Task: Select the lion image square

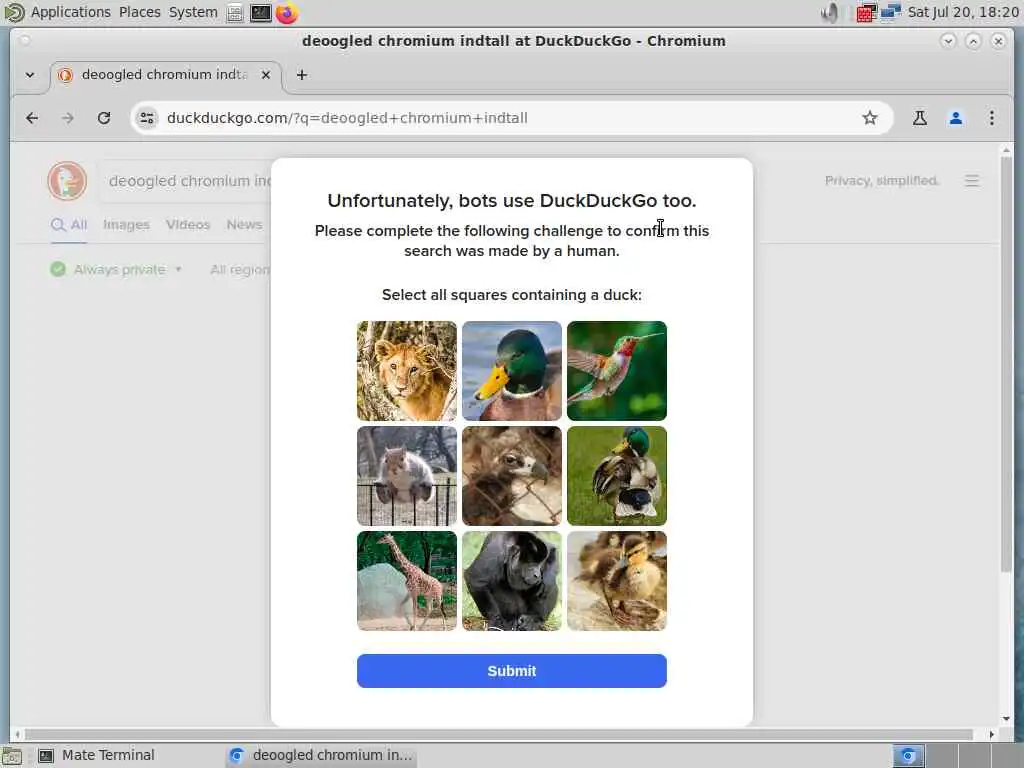Action: tap(407, 371)
